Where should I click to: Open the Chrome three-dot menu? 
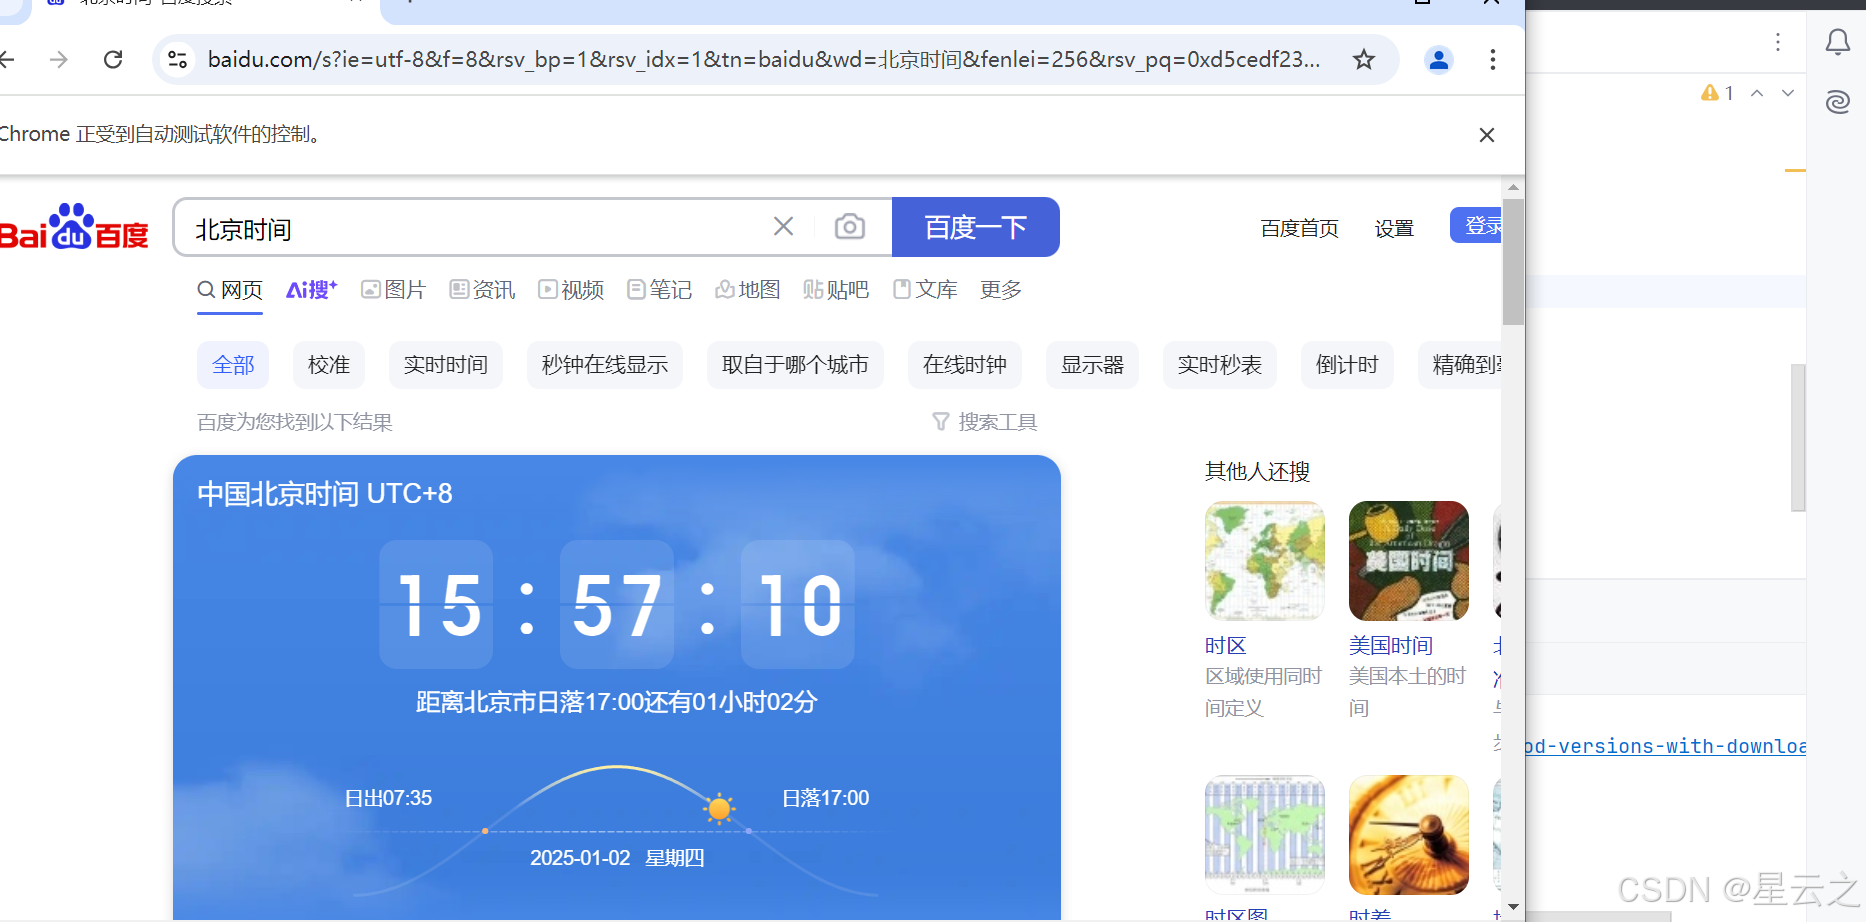(1492, 59)
